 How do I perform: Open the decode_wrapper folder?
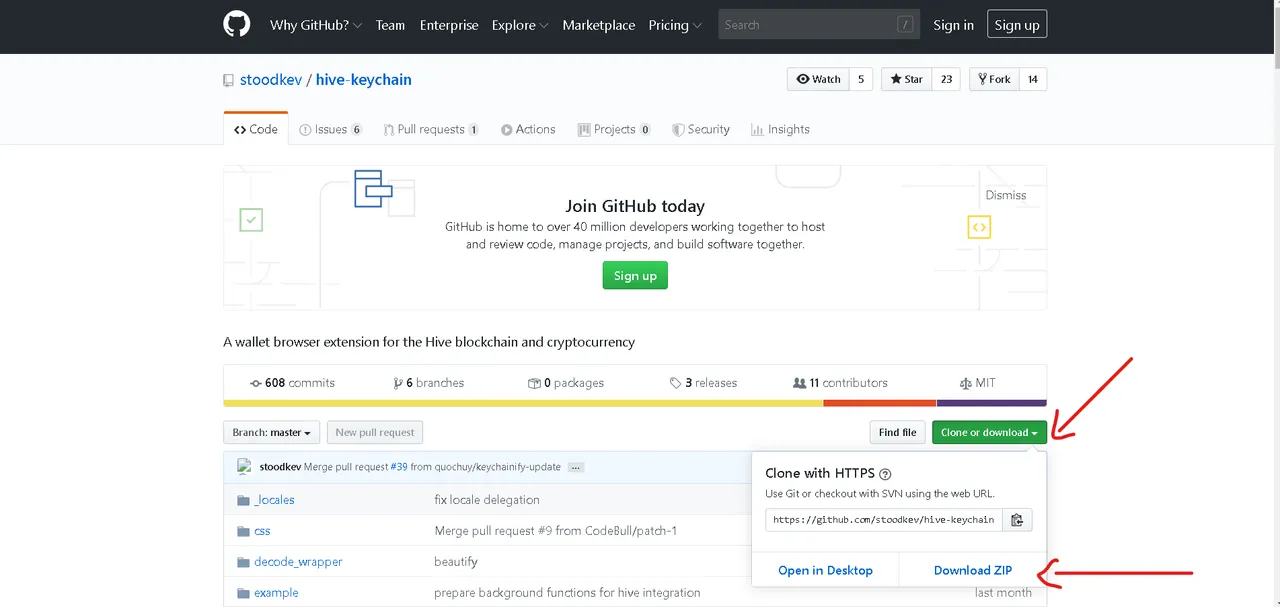(x=298, y=562)
